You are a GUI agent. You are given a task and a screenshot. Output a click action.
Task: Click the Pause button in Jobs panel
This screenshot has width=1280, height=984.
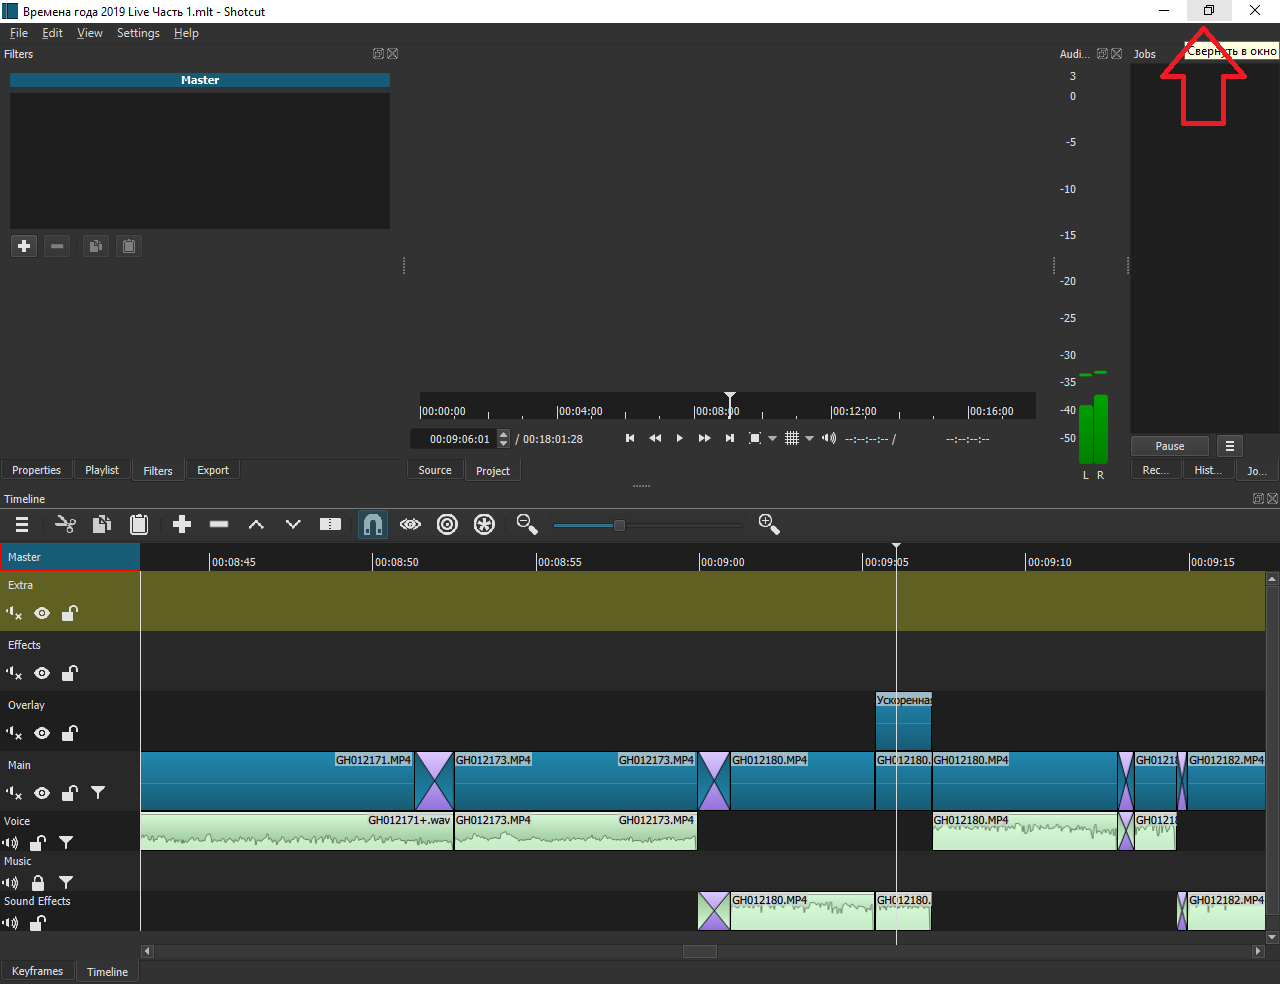1169,445
